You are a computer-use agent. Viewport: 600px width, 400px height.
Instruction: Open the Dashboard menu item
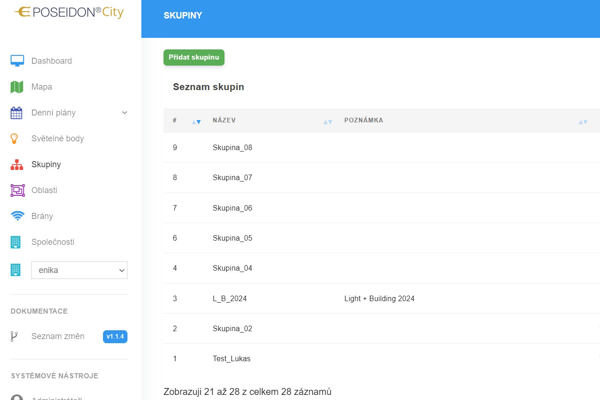click(x=52, y=61)
